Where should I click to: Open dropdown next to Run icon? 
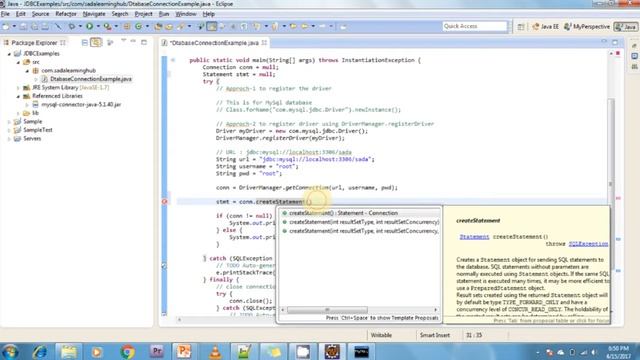[98, 27]
